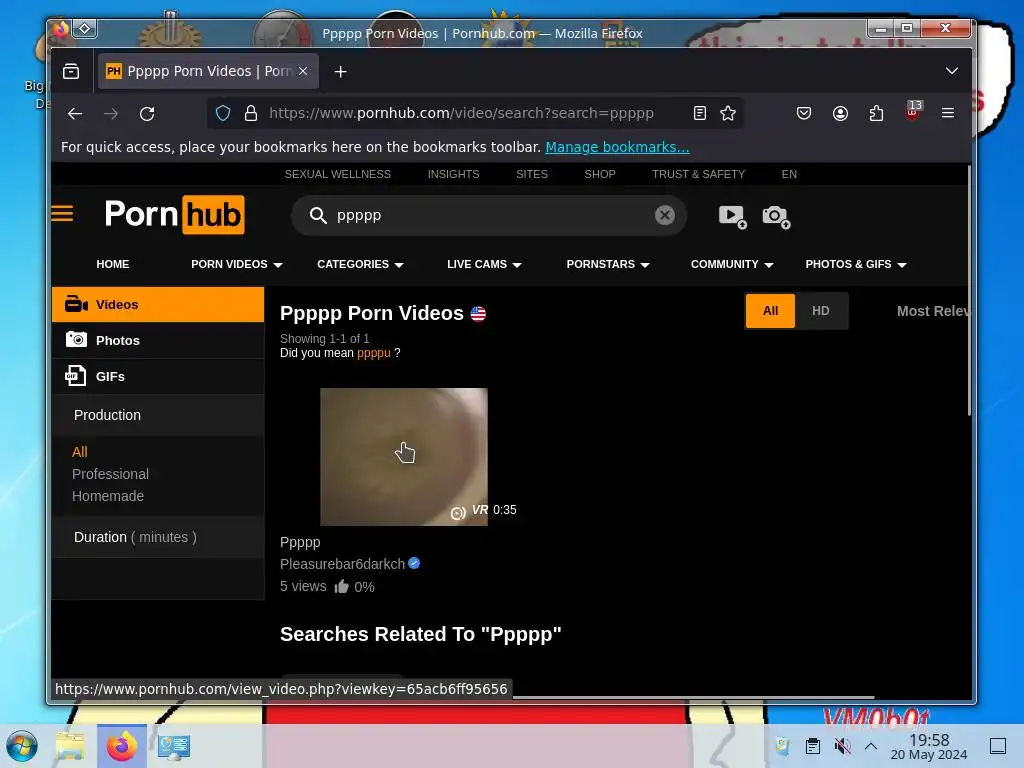
Task: Bookmark this page with the star
Action: coord(728,114)
